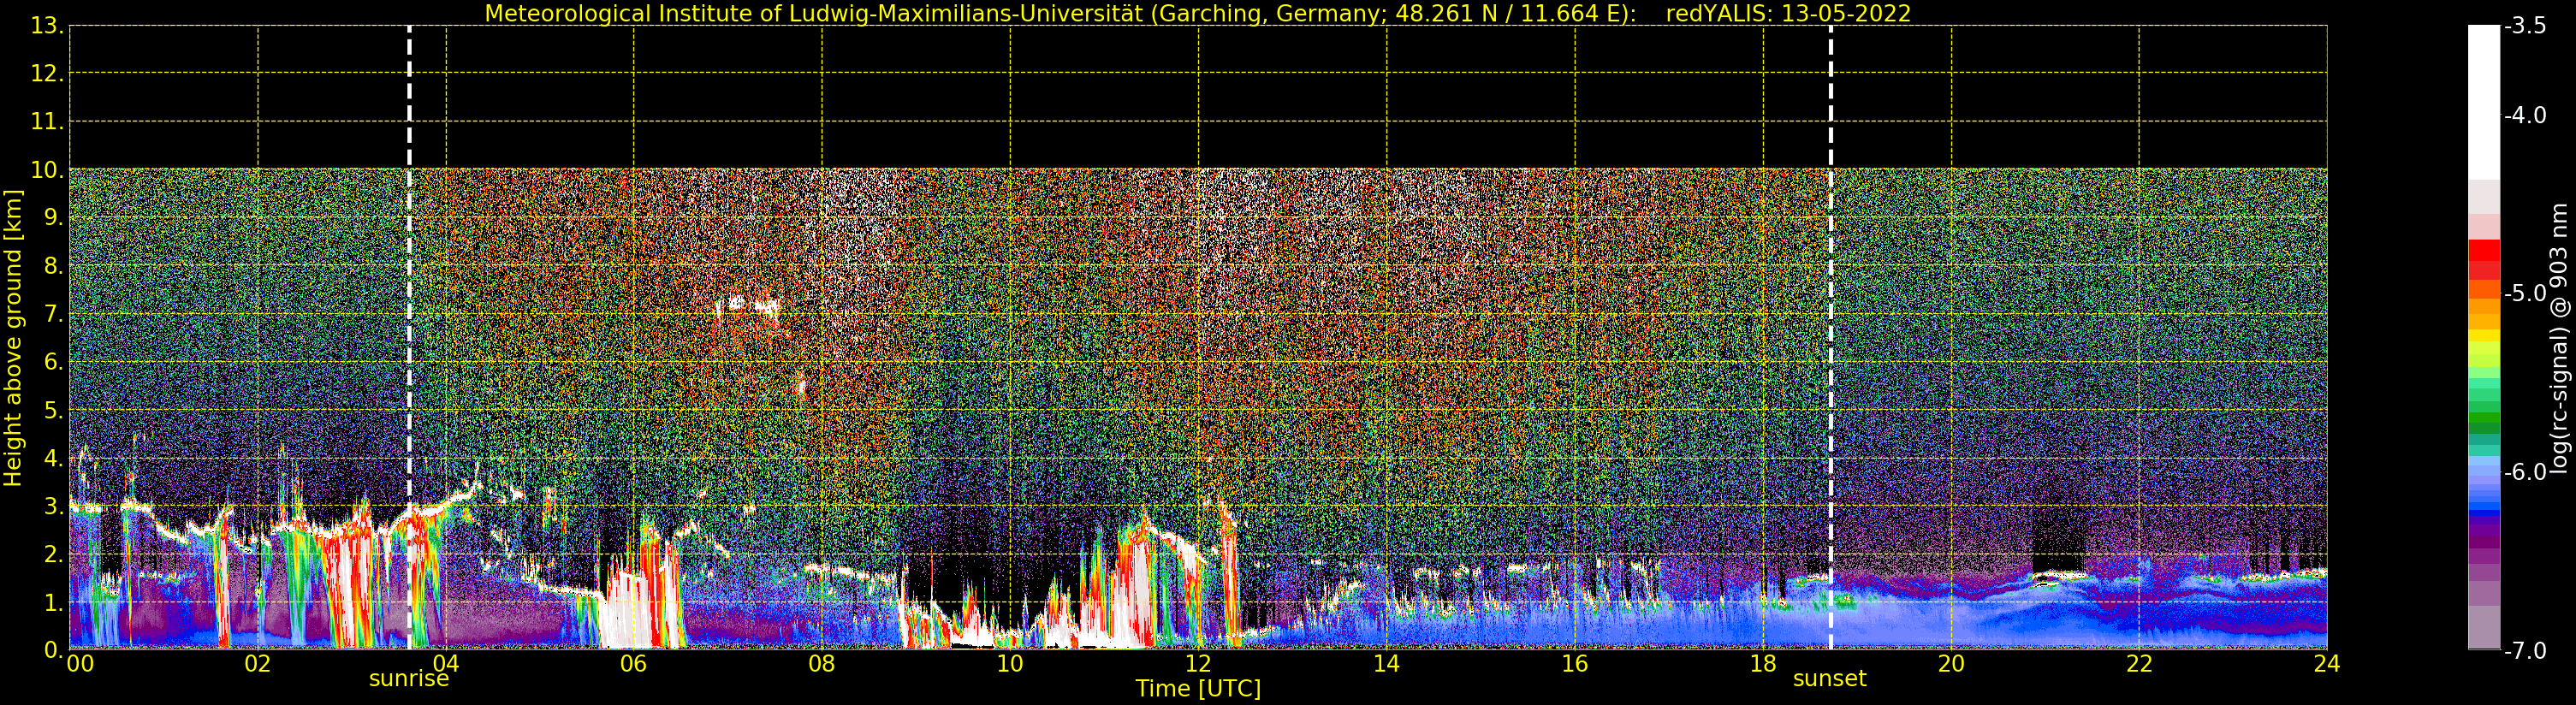This screenshot has width=2576, height=705.
Task: Click the height axis tick '7.'
Action: pos(53,314)
